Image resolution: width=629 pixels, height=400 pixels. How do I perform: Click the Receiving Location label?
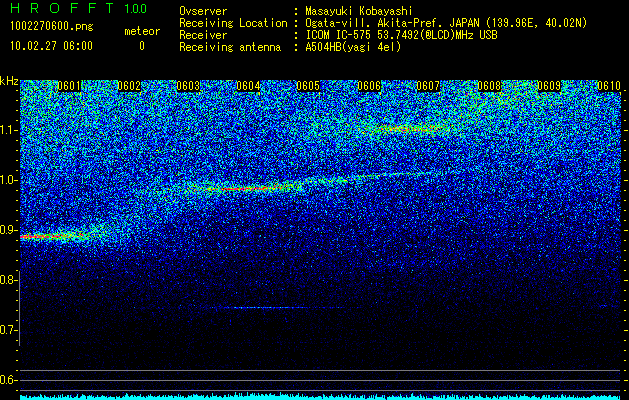click(x=233, y=23)
